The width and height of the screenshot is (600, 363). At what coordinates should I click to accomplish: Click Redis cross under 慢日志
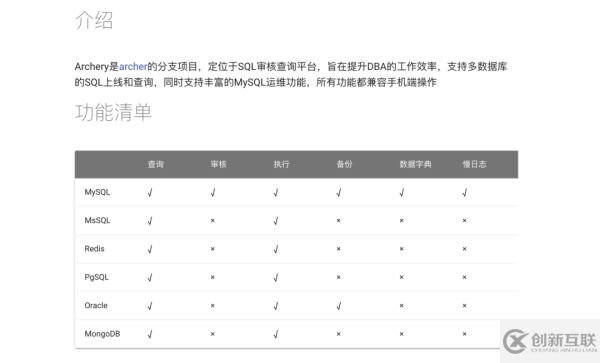(465, 249)
